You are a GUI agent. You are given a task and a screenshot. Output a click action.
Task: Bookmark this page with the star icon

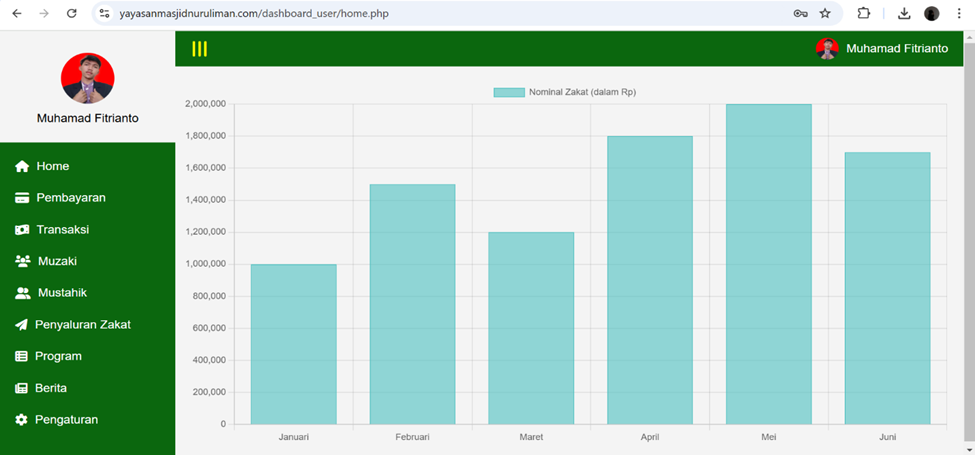(x=825, y=13)
